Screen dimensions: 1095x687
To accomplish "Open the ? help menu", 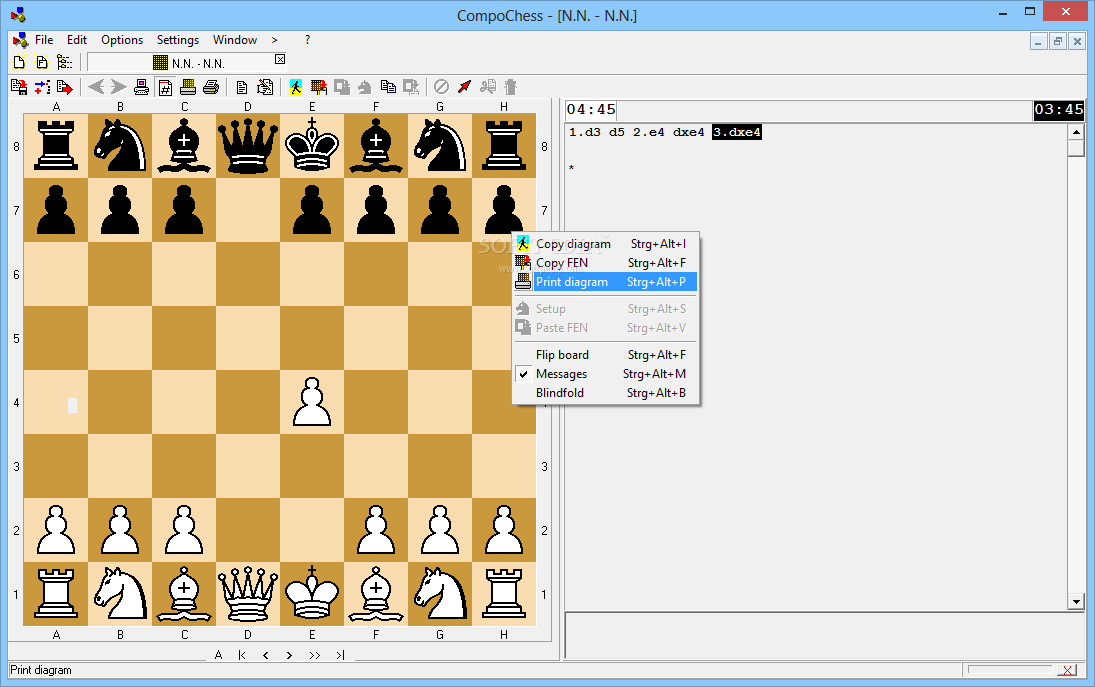I will (x=307, y=40).
